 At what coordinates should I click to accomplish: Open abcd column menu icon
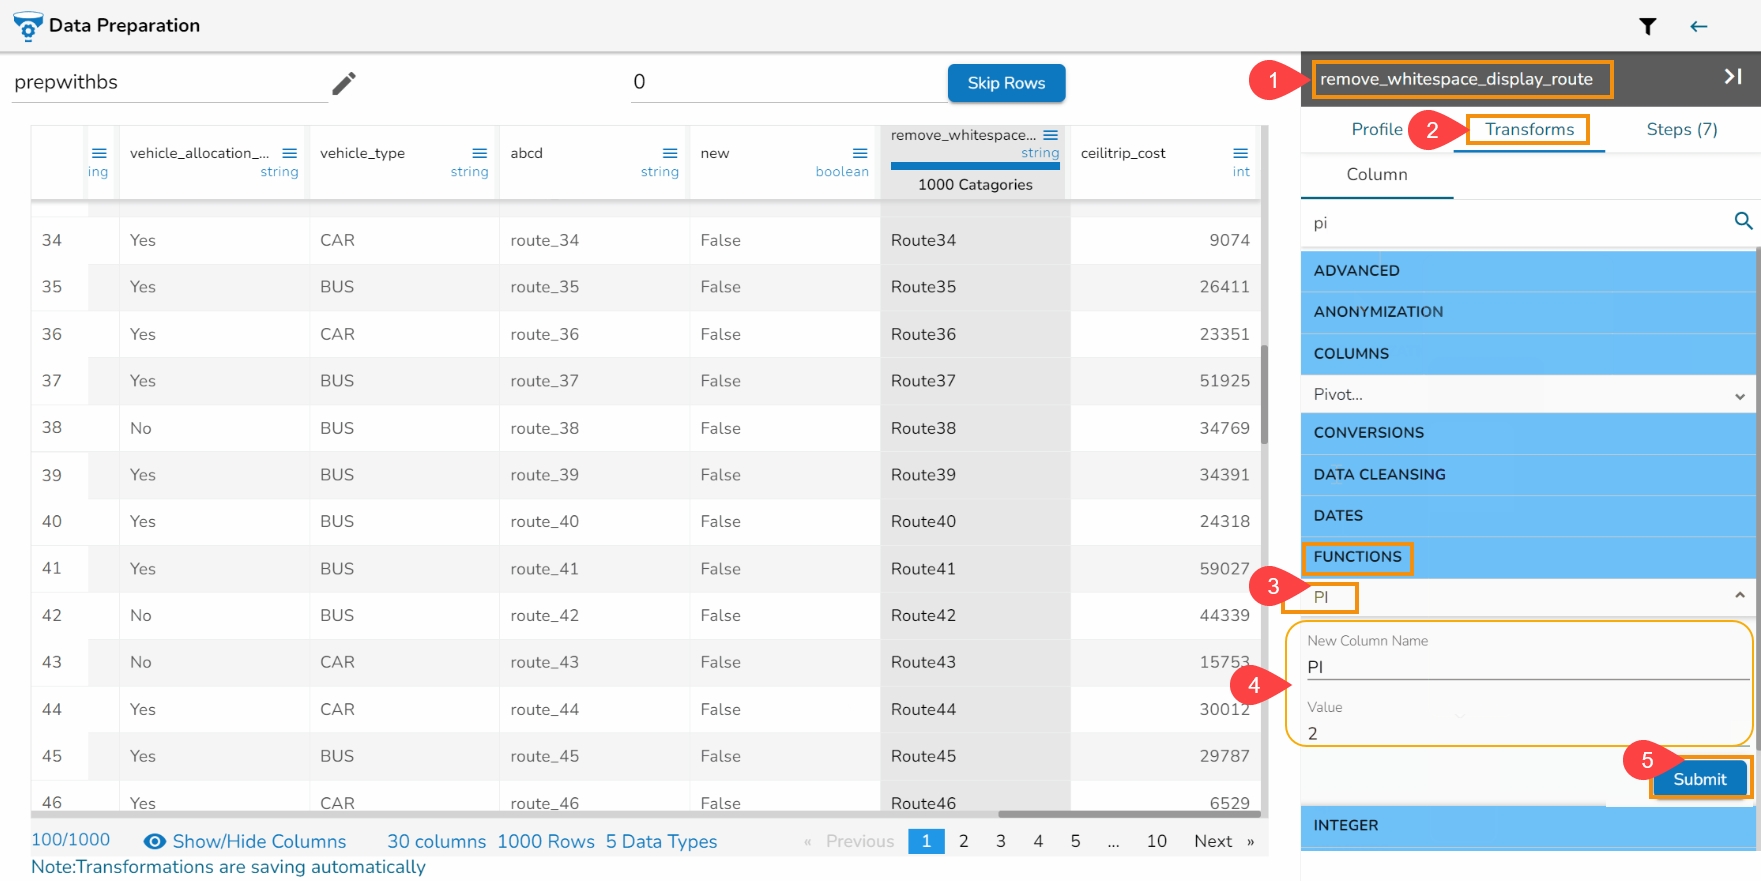point(669,153)
